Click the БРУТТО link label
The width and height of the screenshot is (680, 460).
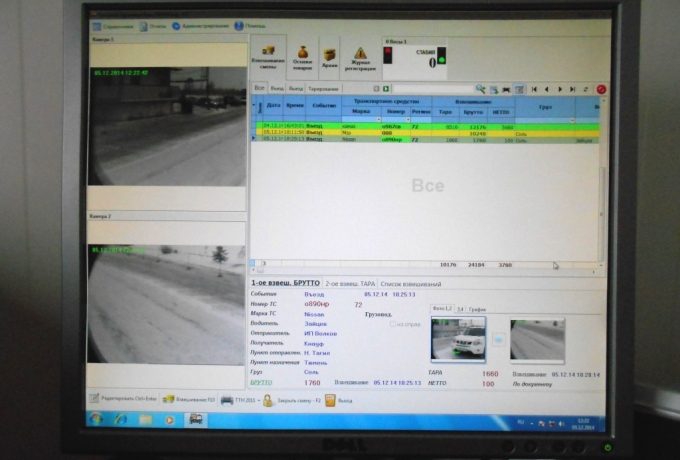point(260,382)
